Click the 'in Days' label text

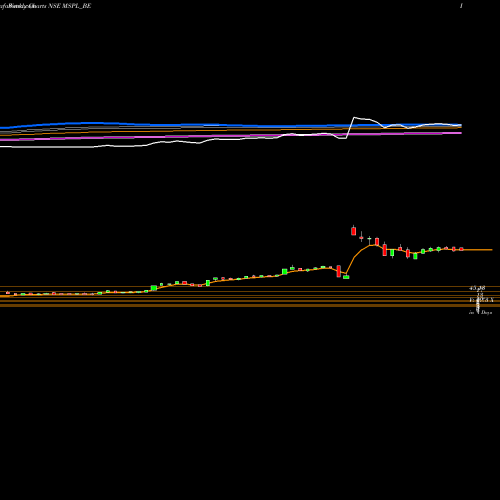[x=480, y=313]
